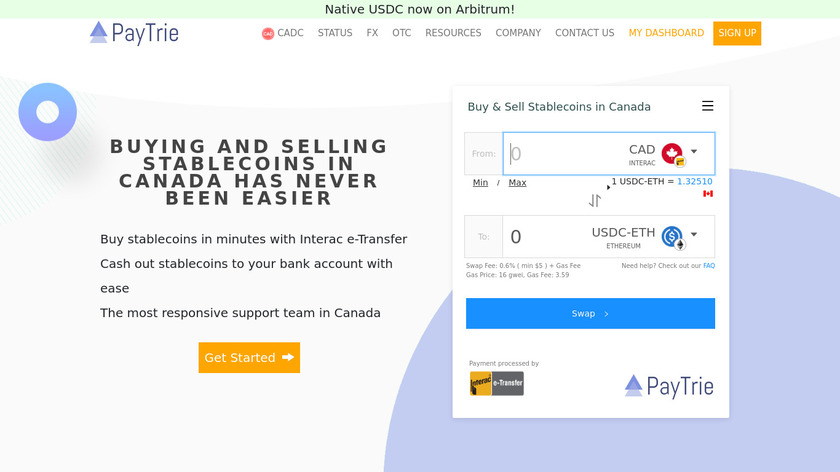This screenshot has width=840, height=472.
Task: Click the PayTrie logo in the header
Action: 134,33
